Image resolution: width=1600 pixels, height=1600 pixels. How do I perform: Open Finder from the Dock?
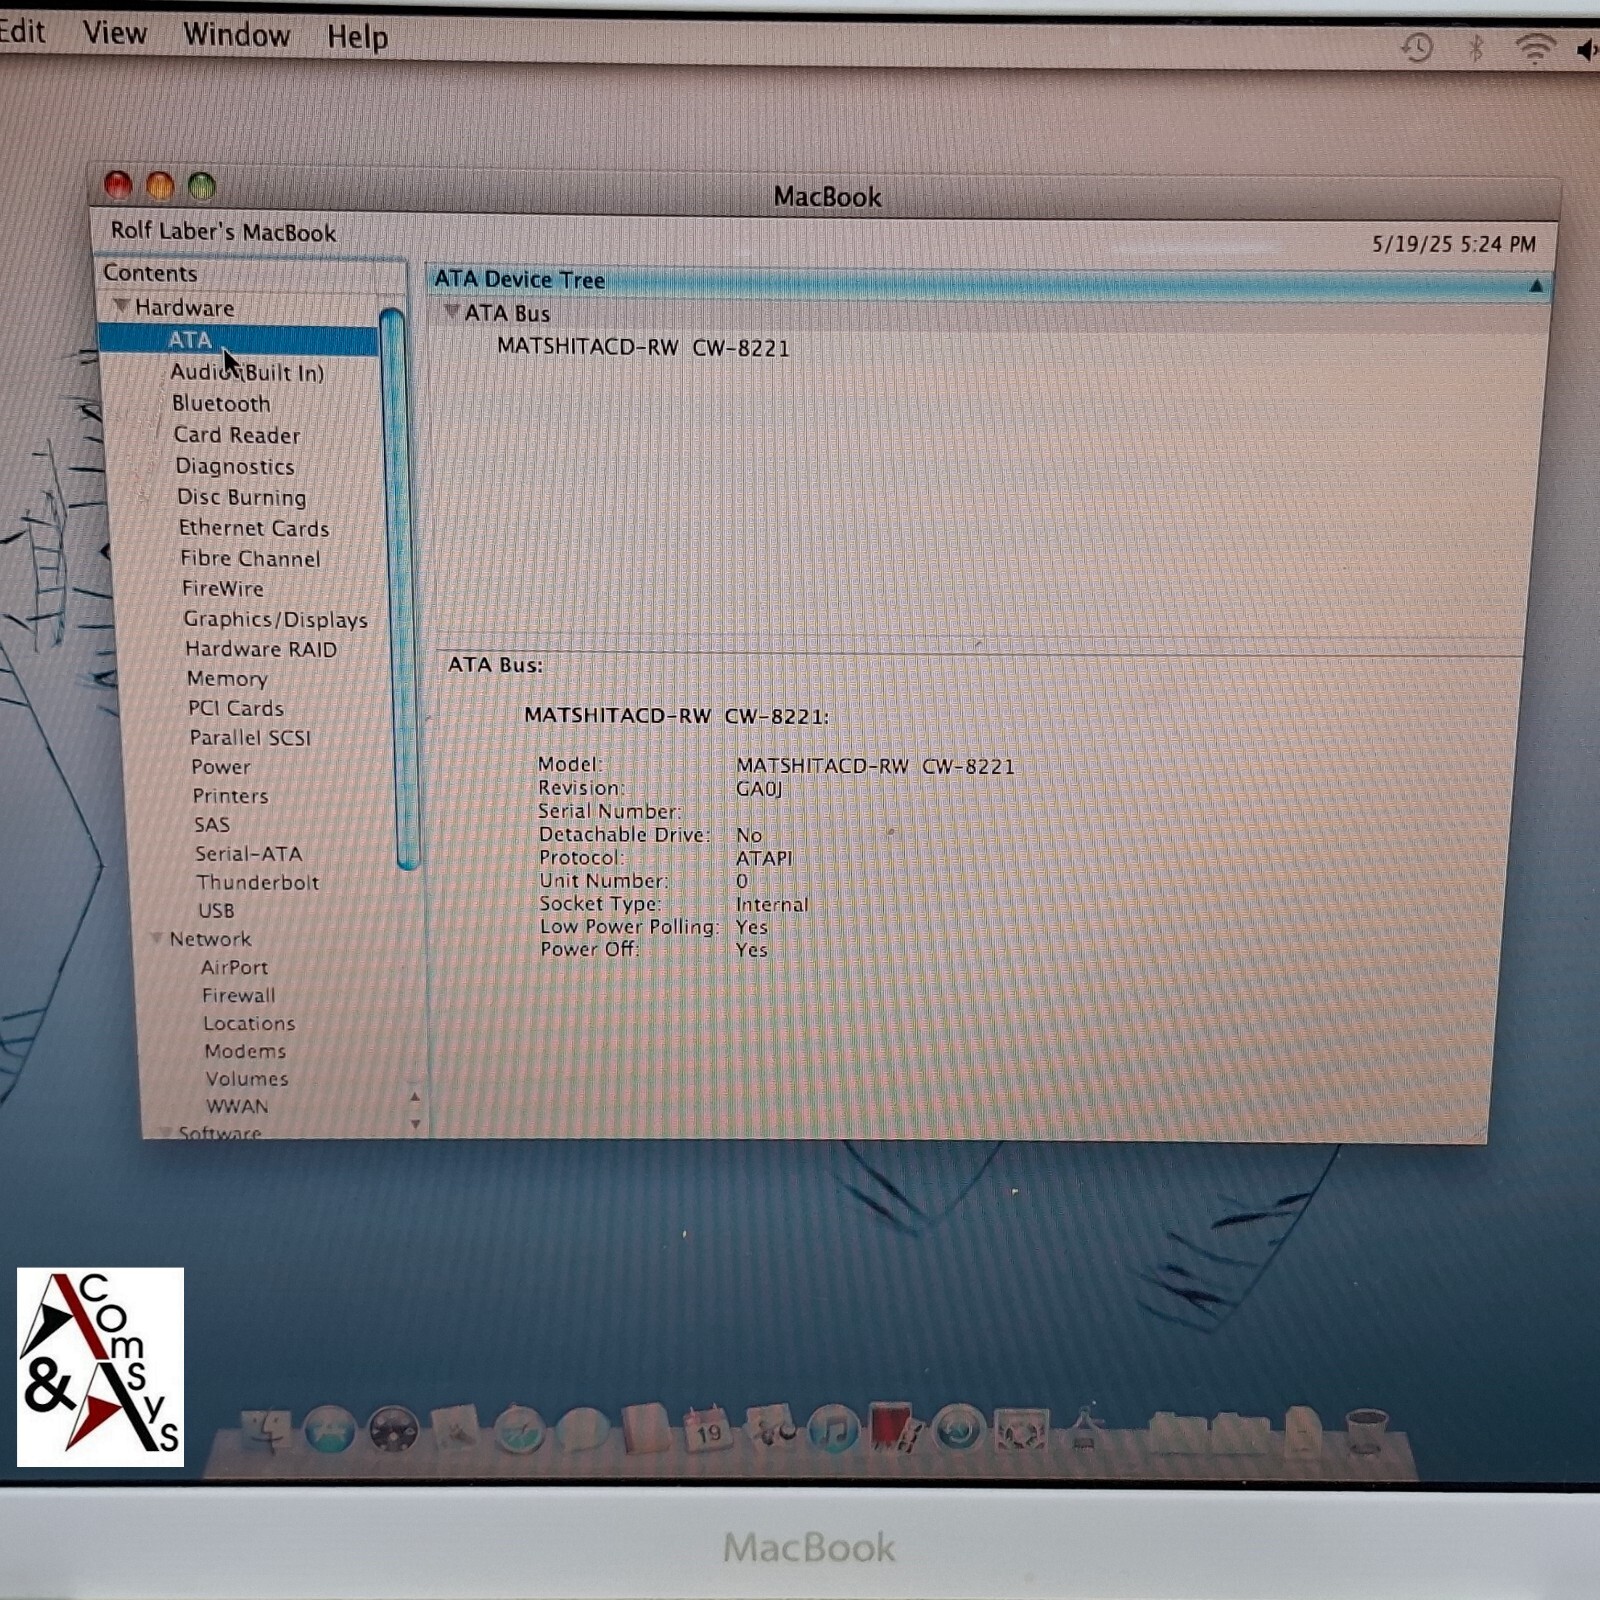[265, 1433]
